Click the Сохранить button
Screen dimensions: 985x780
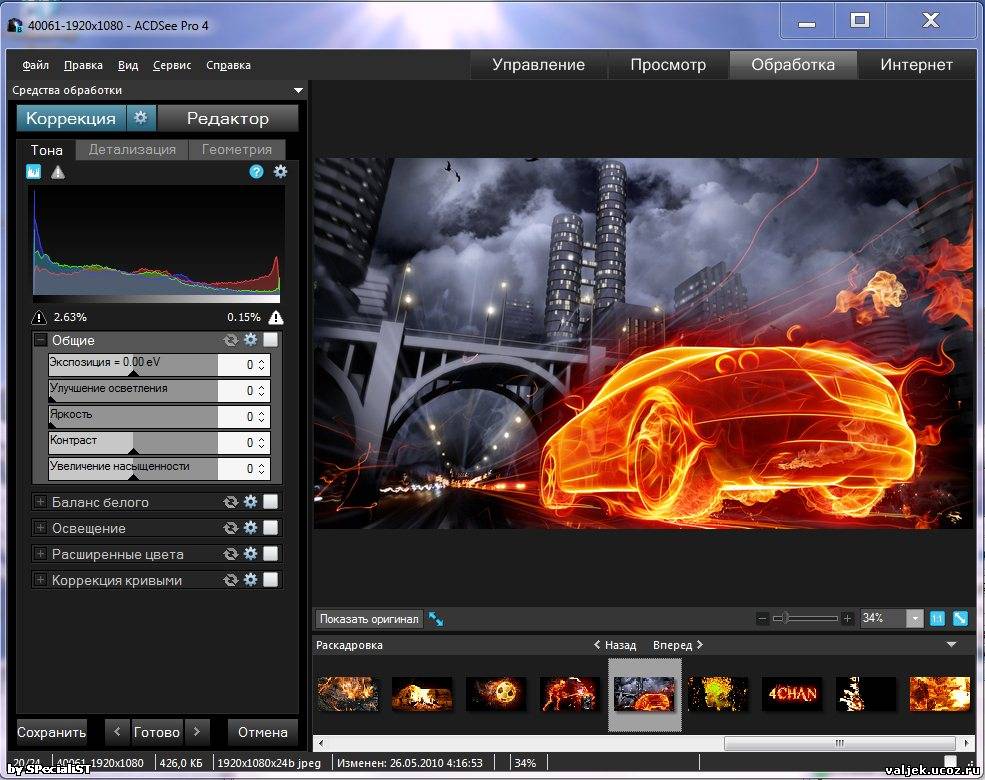point(52,732)
